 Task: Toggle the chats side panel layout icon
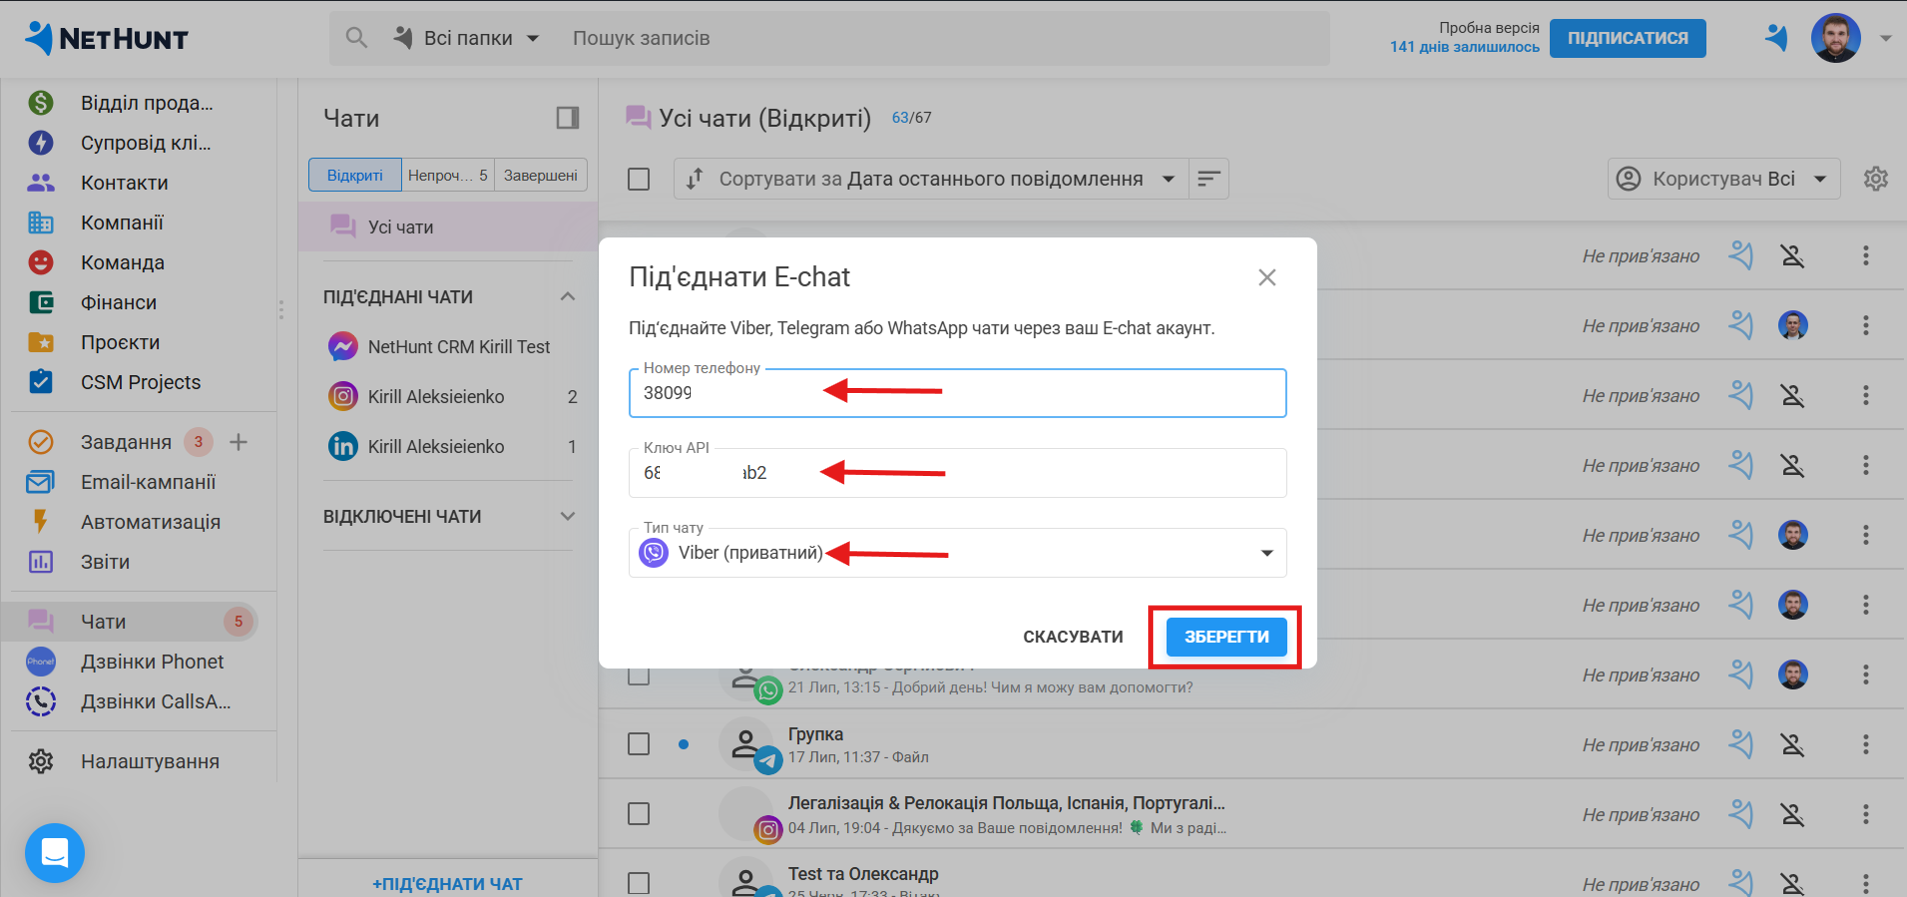(x=568, y=118)
